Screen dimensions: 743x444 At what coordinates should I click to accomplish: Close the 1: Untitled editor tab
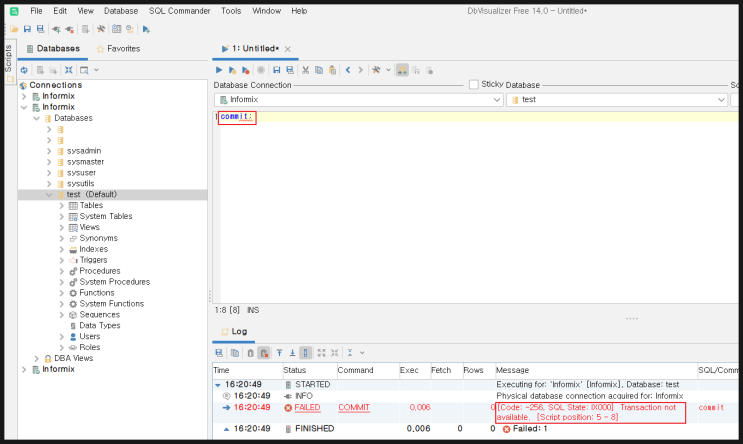[x=288, y=49]
